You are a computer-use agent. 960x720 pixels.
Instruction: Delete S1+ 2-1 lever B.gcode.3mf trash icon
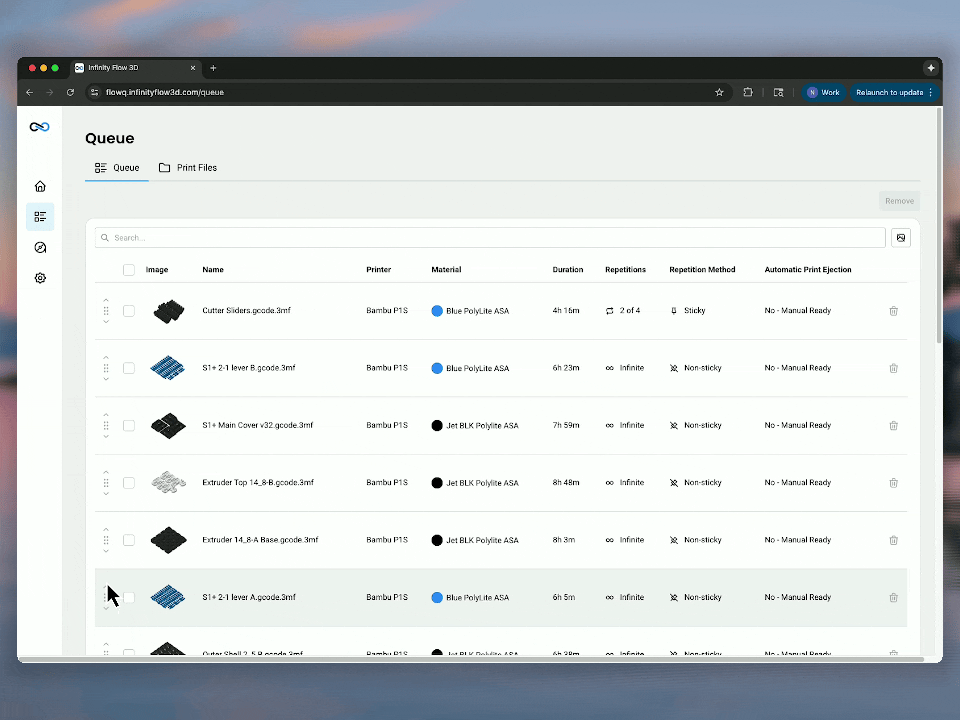click(x=893, y=368)
